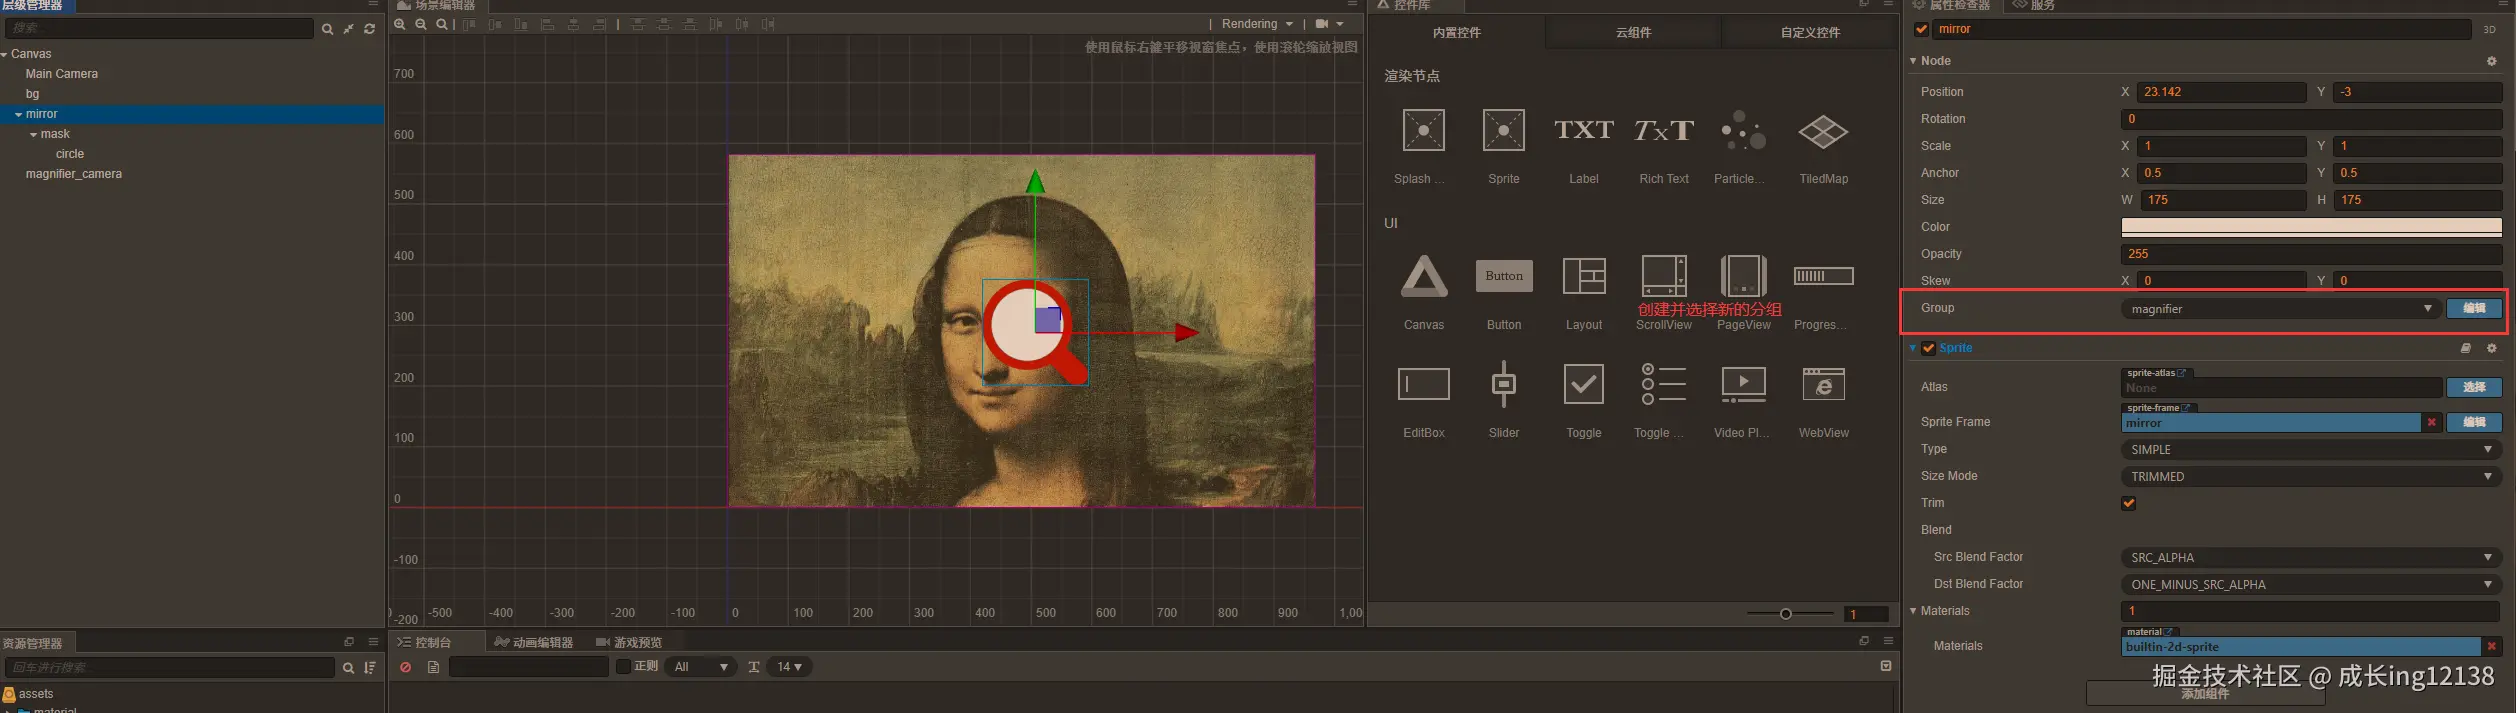Choose the Rich Text widget icon
The image size is (2516, 713).
point(1664,130)
